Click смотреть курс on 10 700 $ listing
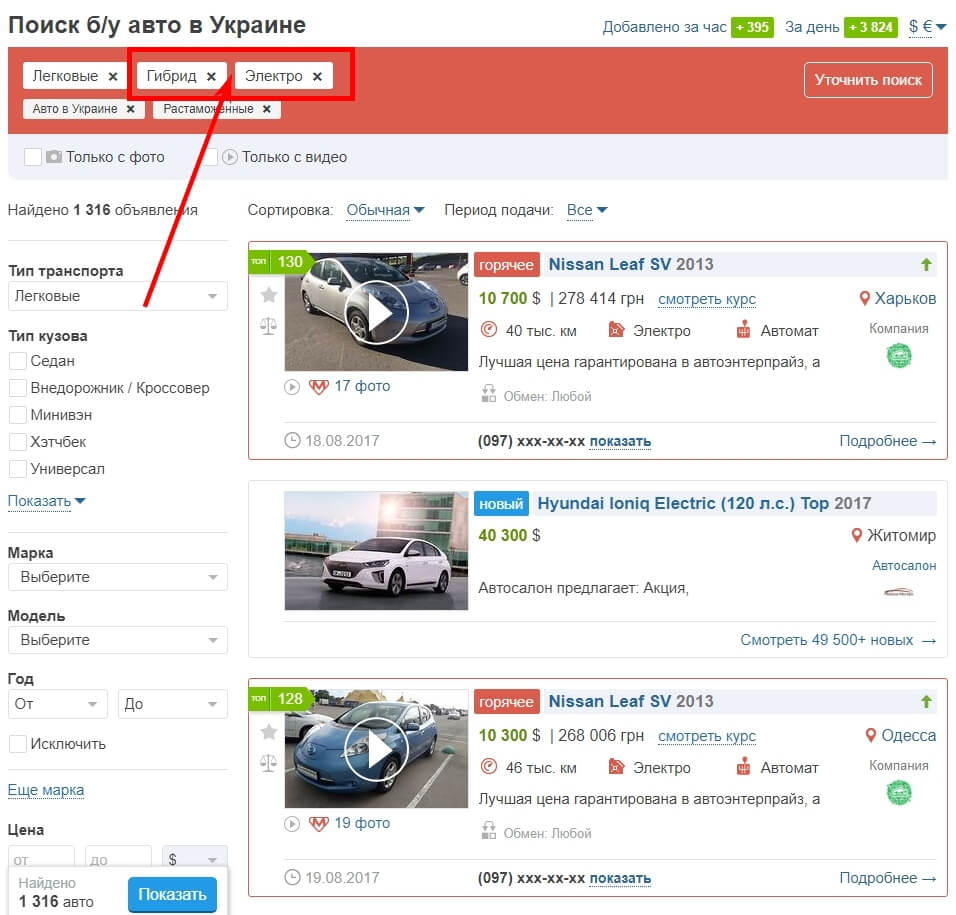Viewport: 956px width, 915px height. [x=707, y=299]
